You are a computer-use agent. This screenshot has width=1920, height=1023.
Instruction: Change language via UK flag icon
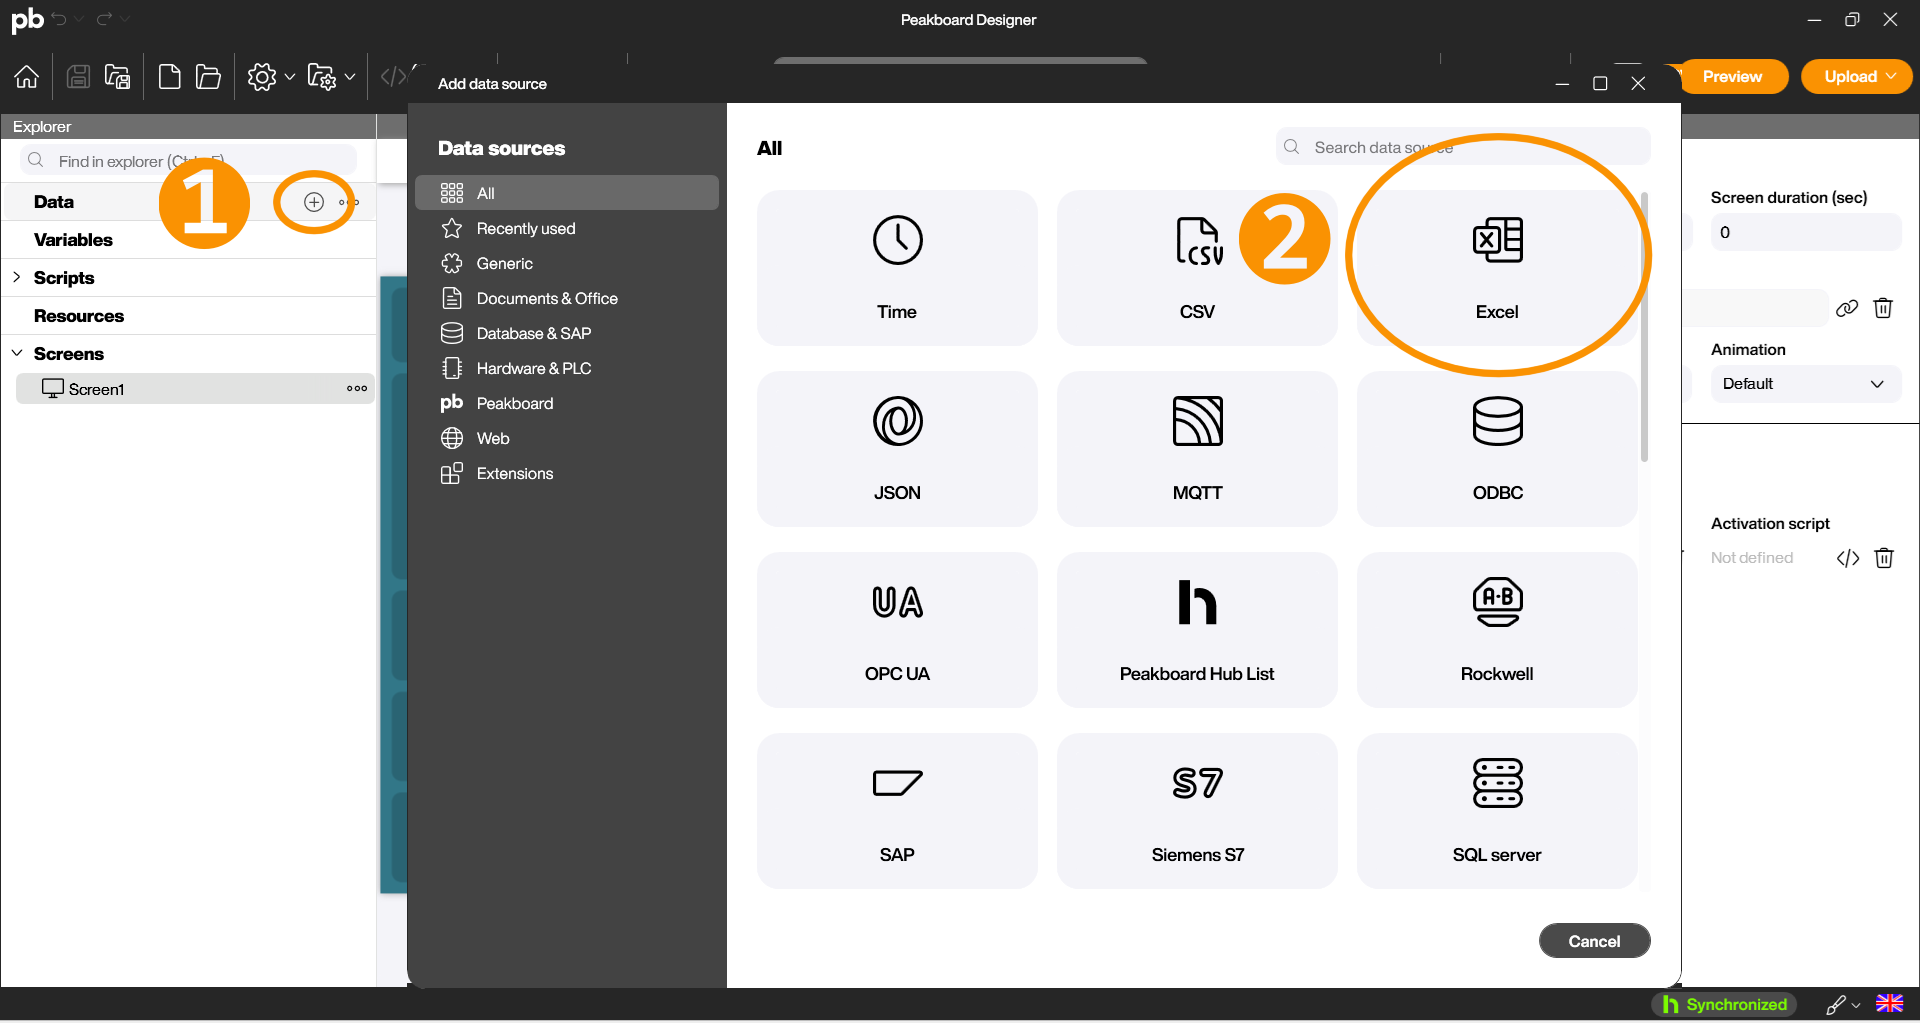tap(1889, 1004)
